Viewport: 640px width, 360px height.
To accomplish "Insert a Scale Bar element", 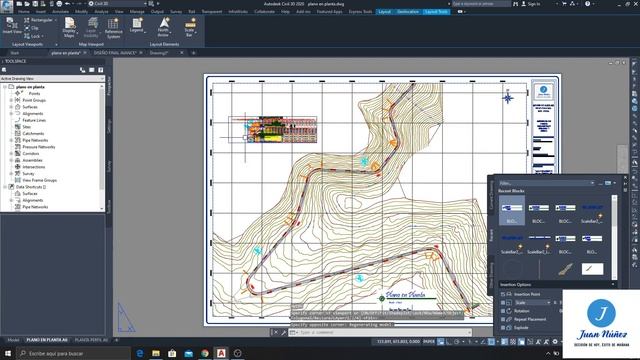I will coord(189,27).
